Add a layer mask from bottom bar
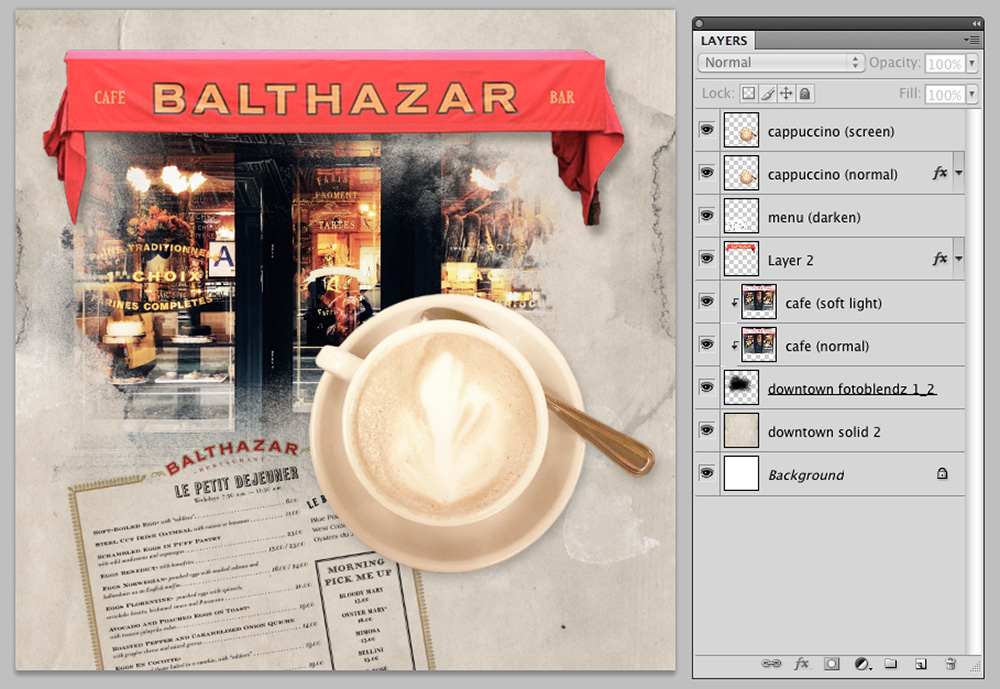 tap(831, 664)
